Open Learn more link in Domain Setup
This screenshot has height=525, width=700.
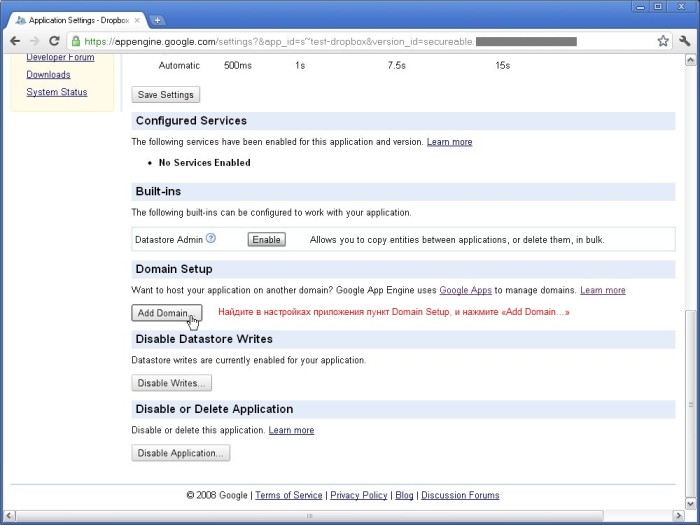603,290
